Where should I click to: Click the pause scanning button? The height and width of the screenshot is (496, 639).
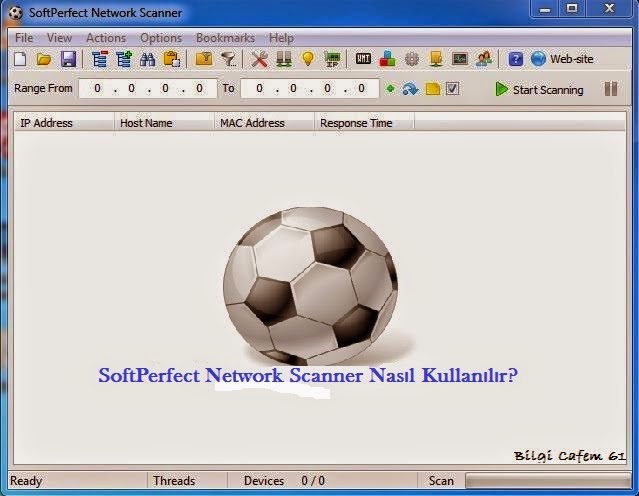tap(610, 89)
